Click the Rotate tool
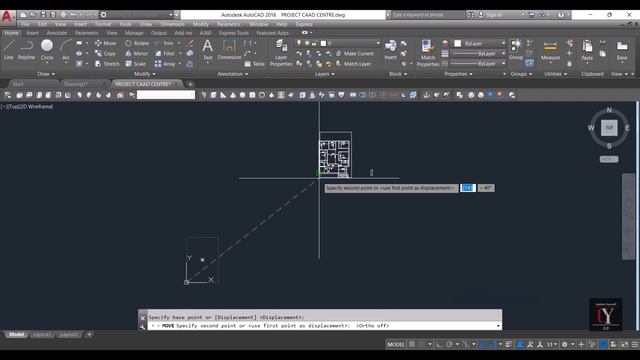 click(x=137, y=43)
